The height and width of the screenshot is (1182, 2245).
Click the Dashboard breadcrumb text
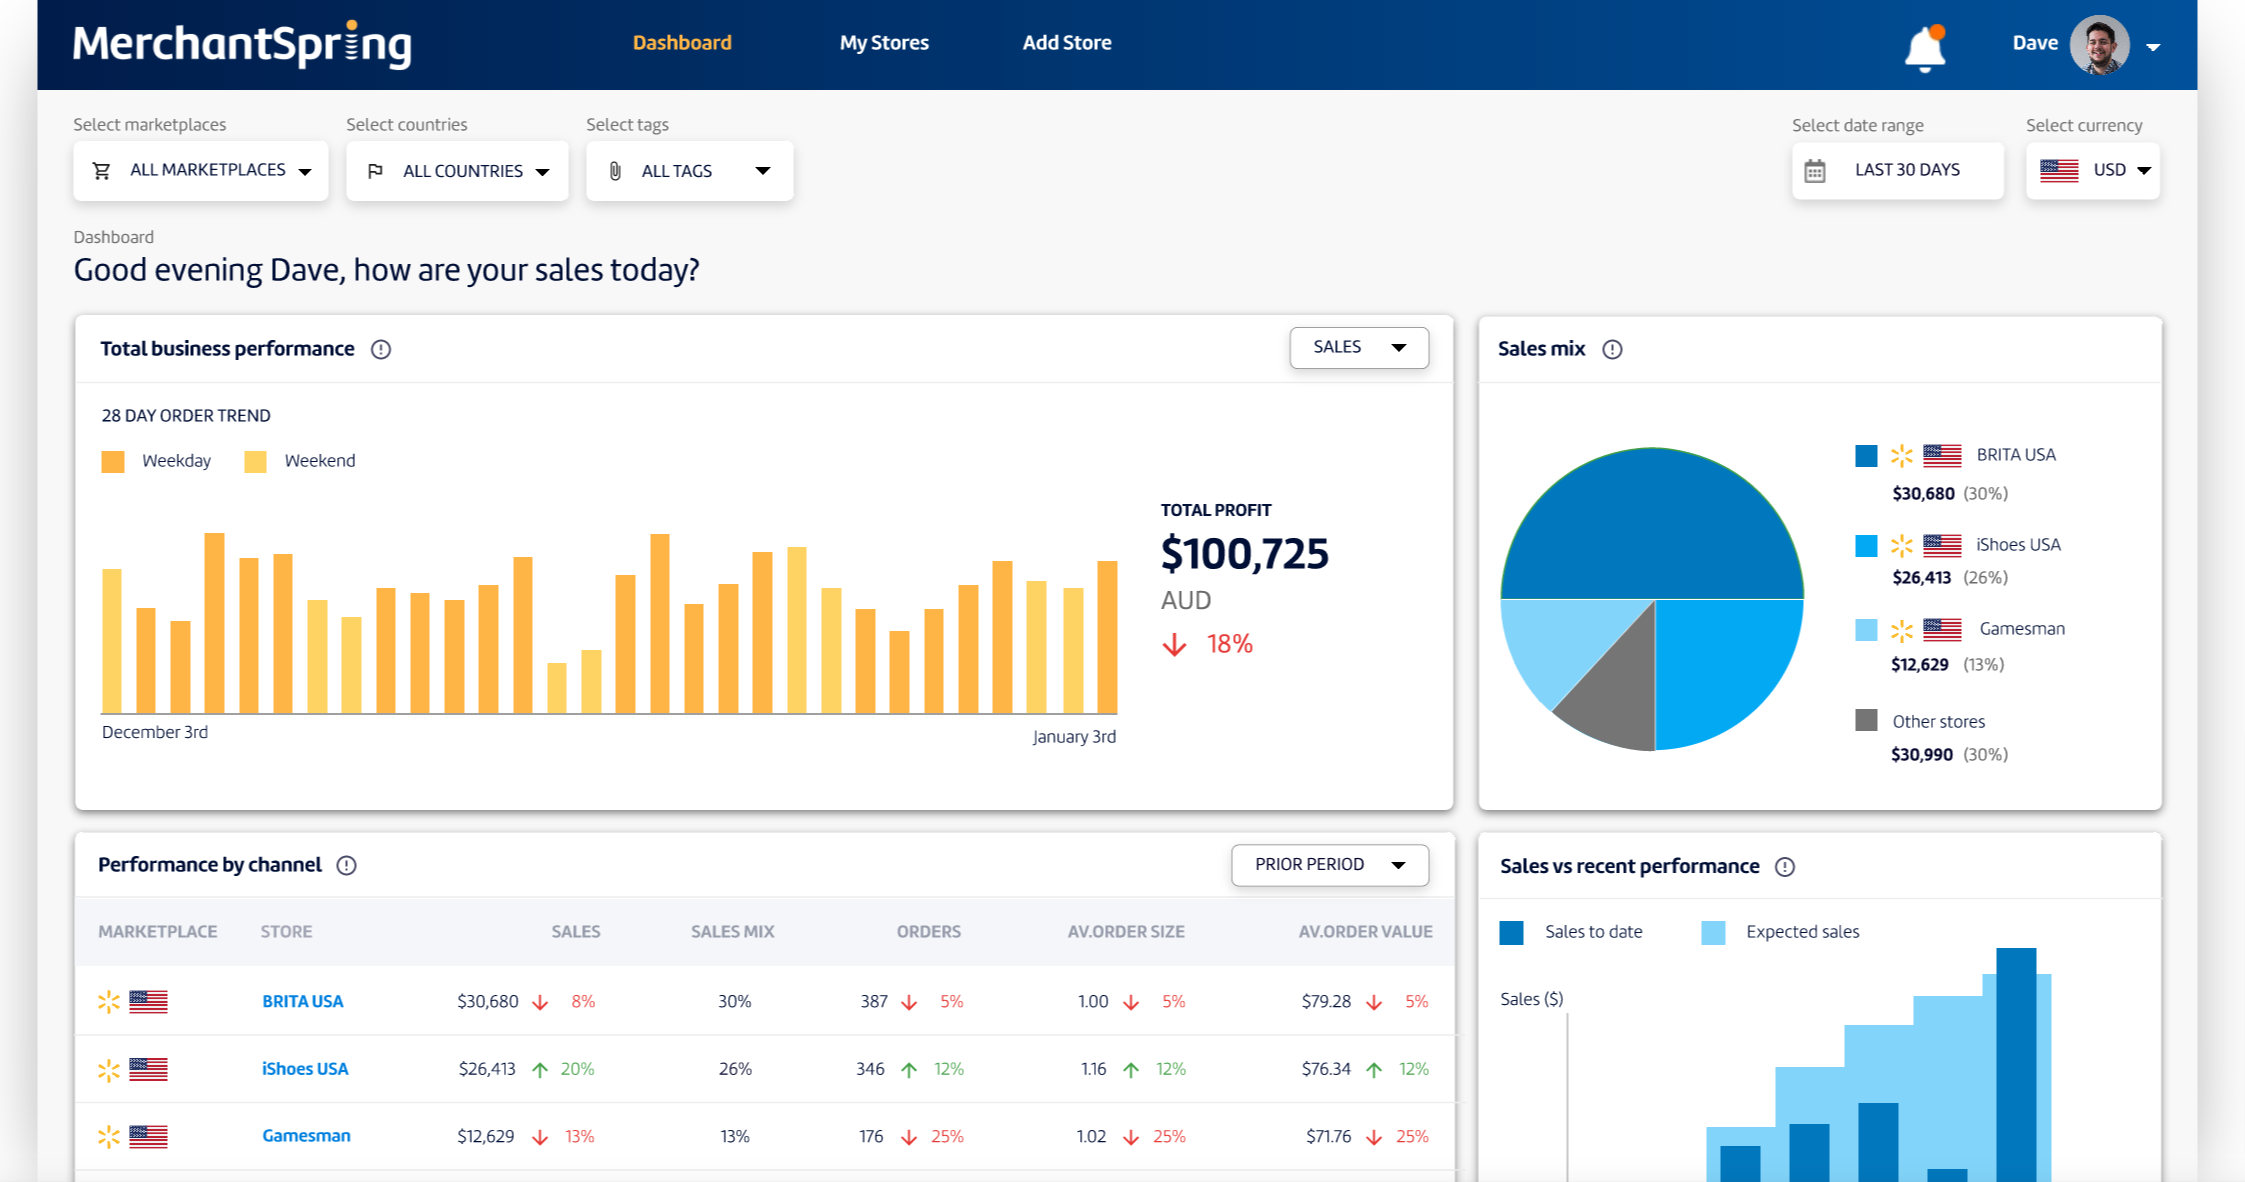114,237
